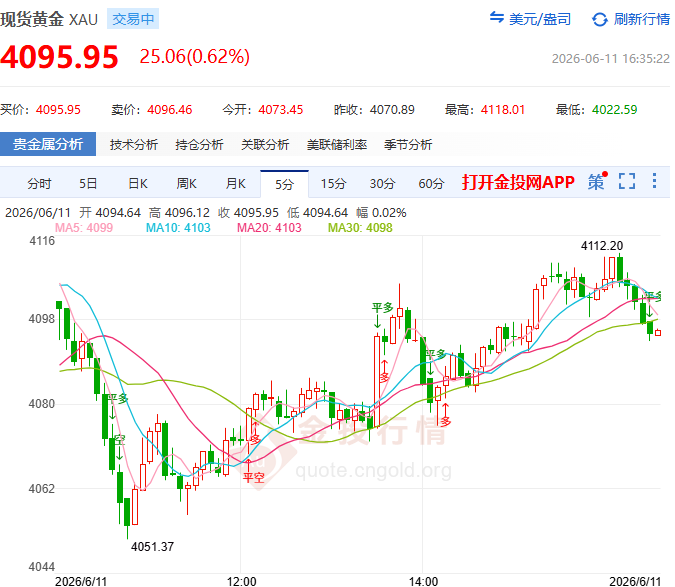Click the MA20: 4103 legend label
The width and height of the screenshot is (675, 587).
pos(269,228)
